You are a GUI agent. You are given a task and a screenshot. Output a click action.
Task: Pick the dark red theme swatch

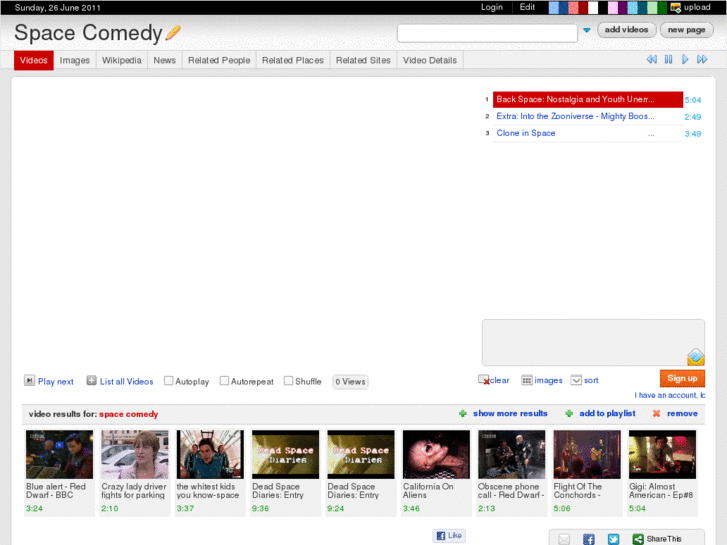tap(583, 7)
